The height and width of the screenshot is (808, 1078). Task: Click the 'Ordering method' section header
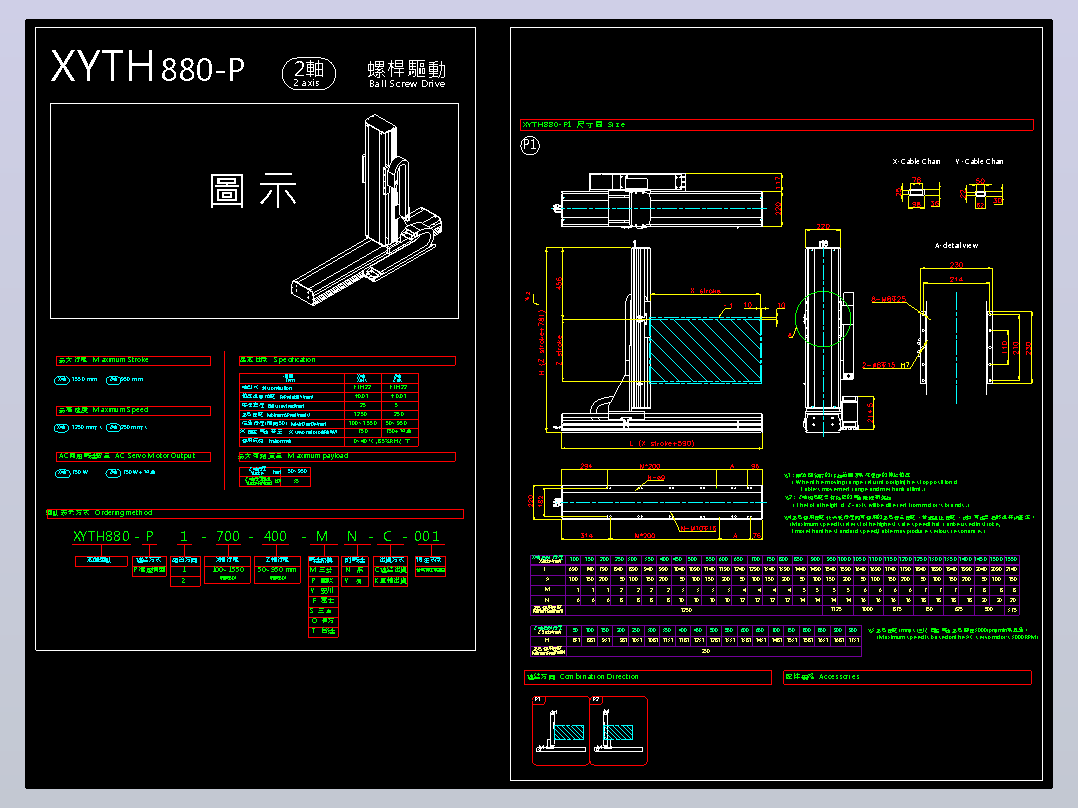(x=254, y=514)
